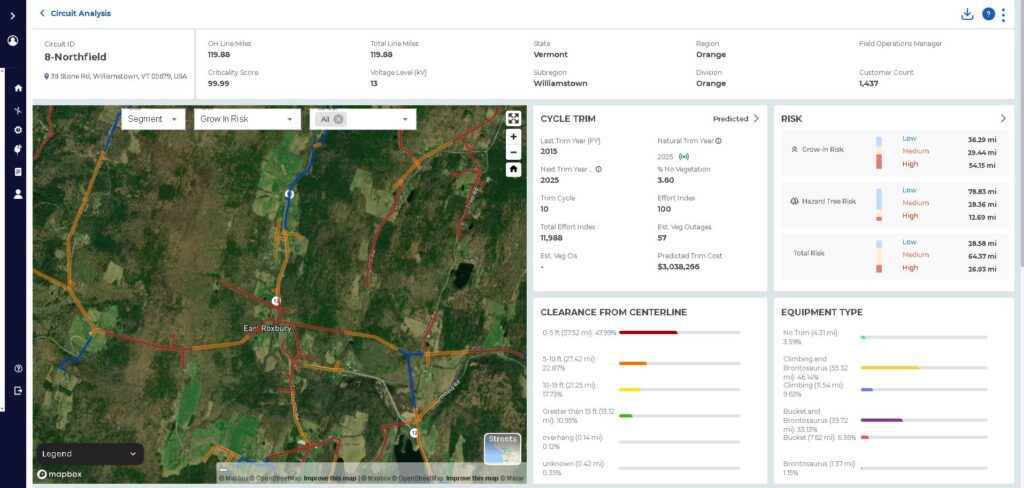Go to Home in sidebar

pos(18,88)
